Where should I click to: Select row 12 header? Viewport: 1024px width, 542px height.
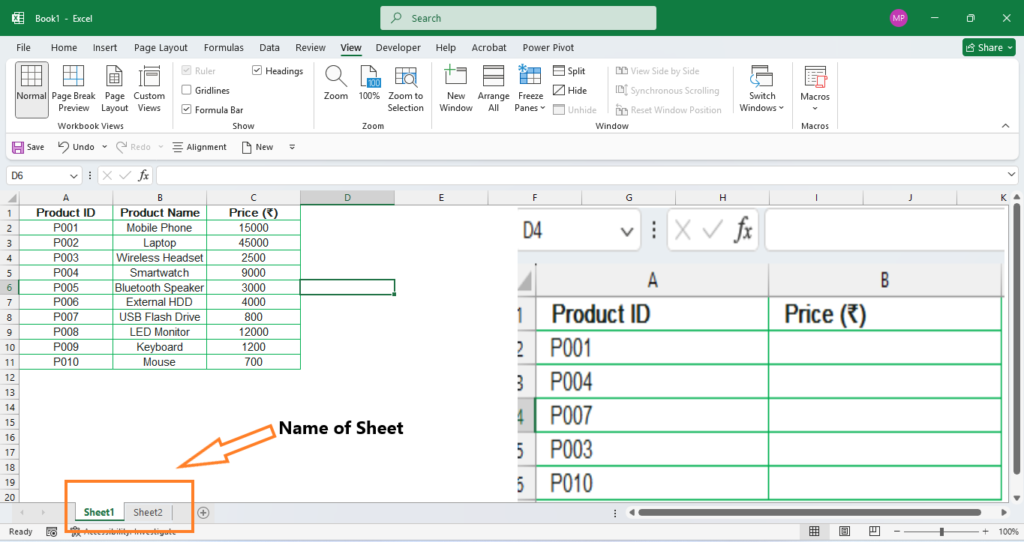[x=10, y=377]
